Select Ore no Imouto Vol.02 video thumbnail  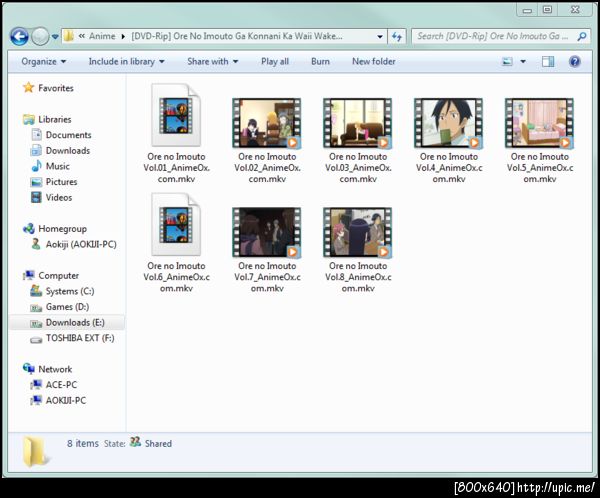point(267,123)
